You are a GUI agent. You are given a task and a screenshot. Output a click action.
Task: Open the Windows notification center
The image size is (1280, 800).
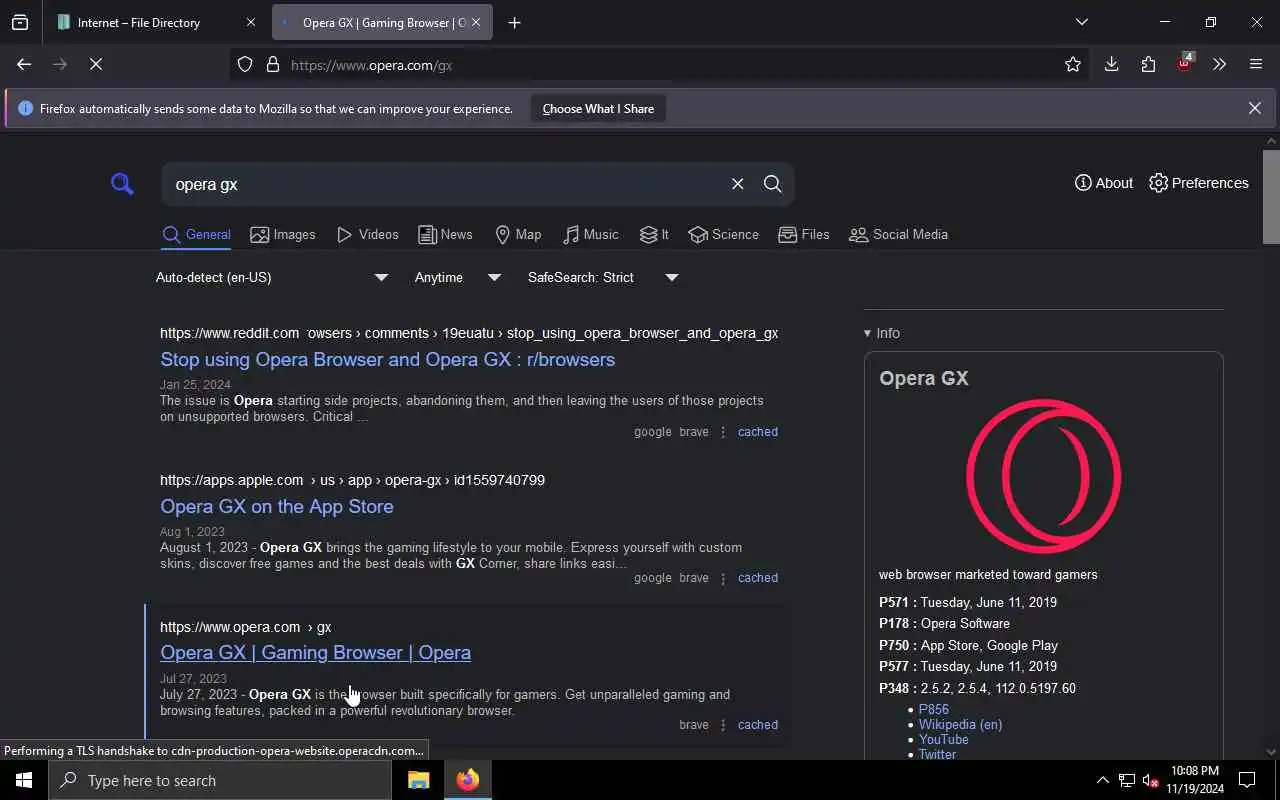1247,780
